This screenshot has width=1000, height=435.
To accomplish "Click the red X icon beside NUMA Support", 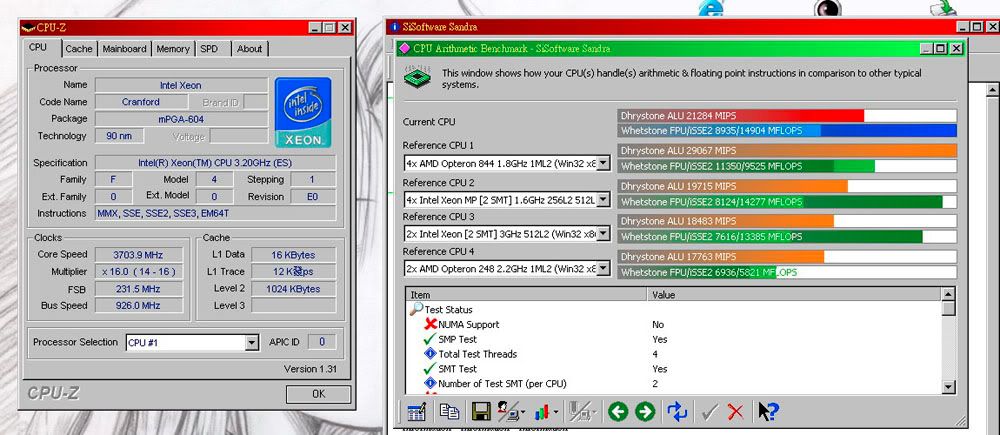I will click(x=431, y=324).
